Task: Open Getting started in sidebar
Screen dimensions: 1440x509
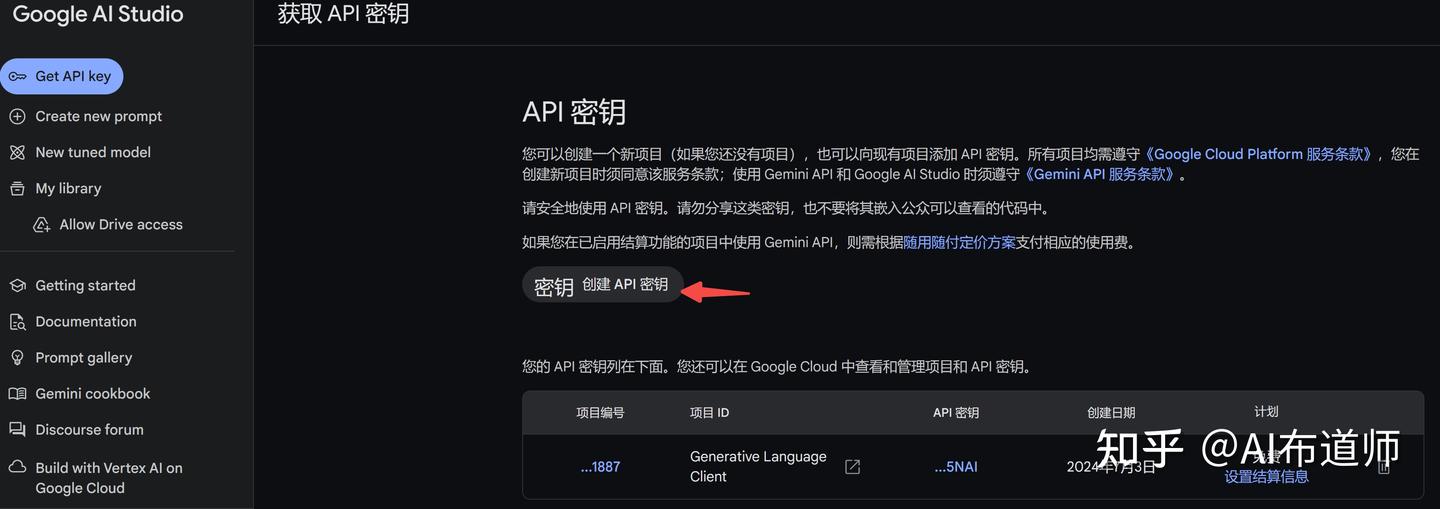Action: pos(85,285)
